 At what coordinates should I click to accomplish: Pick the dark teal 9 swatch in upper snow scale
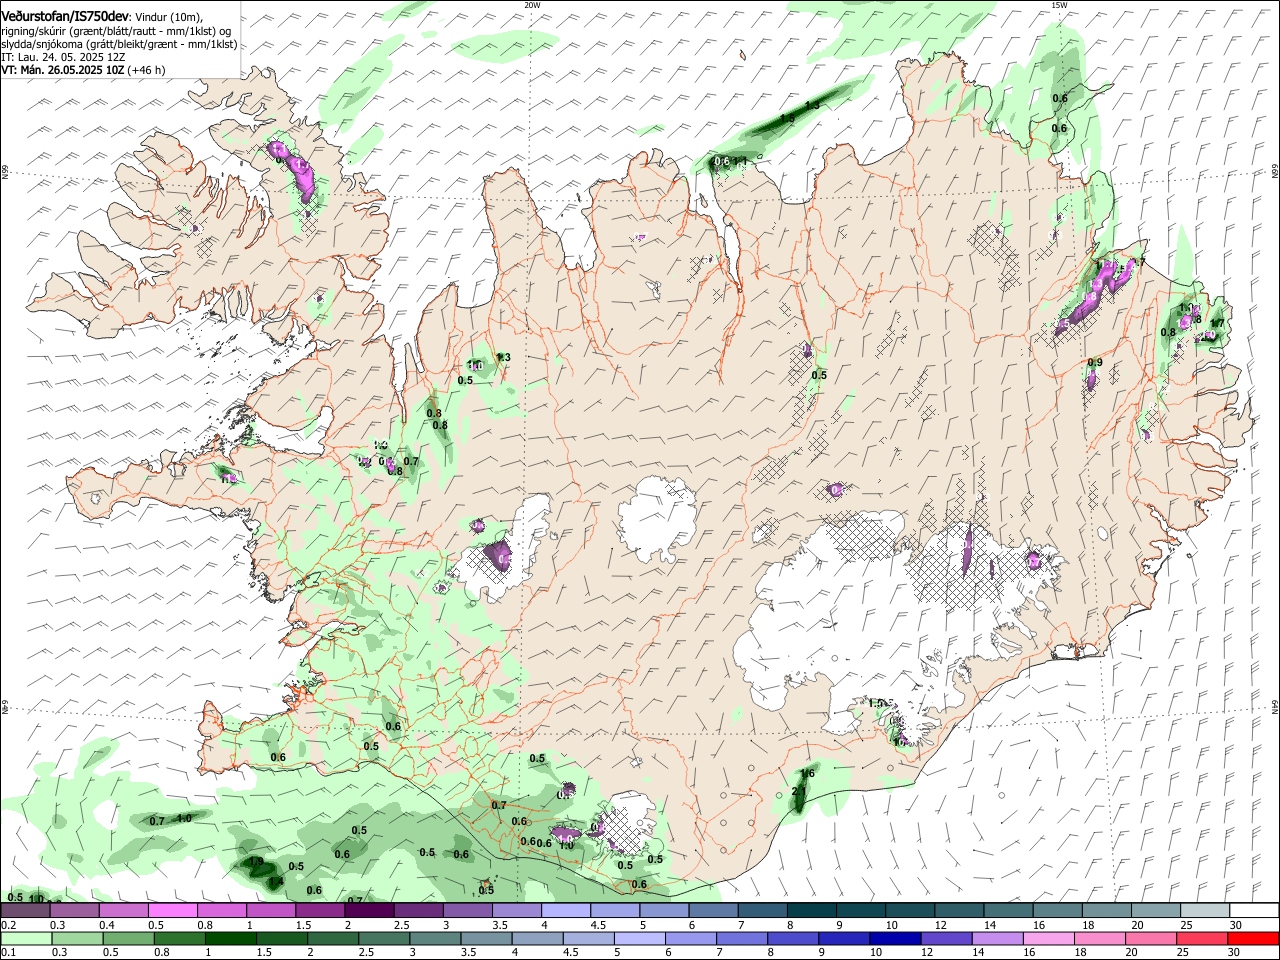coord(861,911)
